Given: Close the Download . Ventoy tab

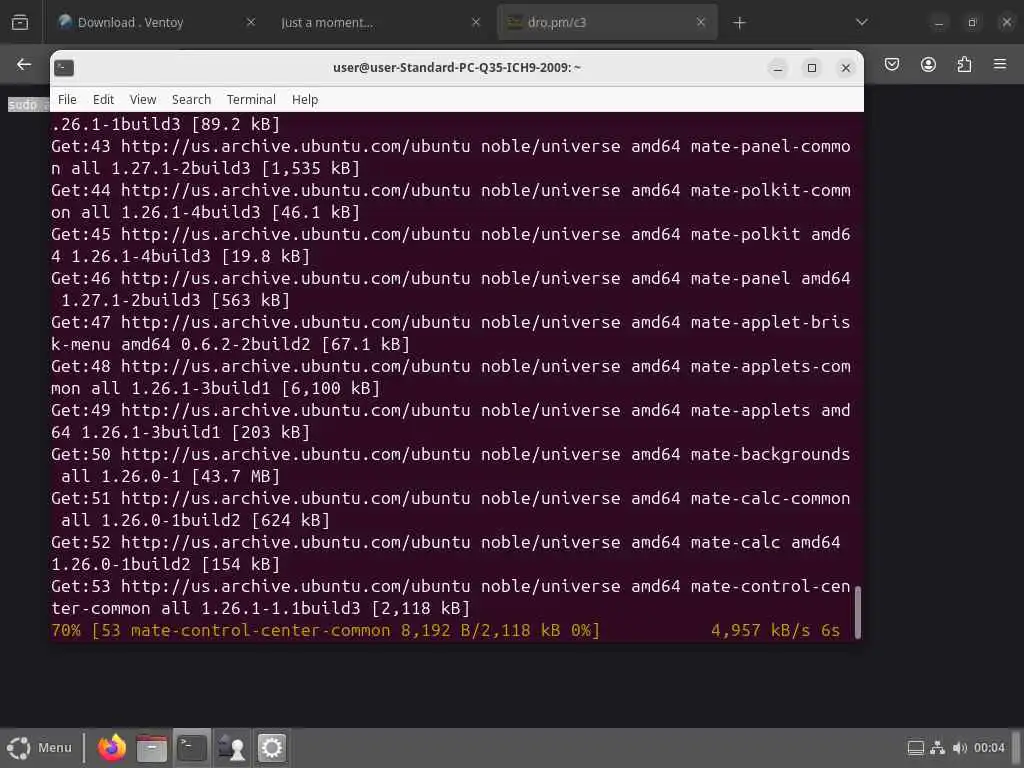Looking at the screenshot, I should (x=250, y=22).
